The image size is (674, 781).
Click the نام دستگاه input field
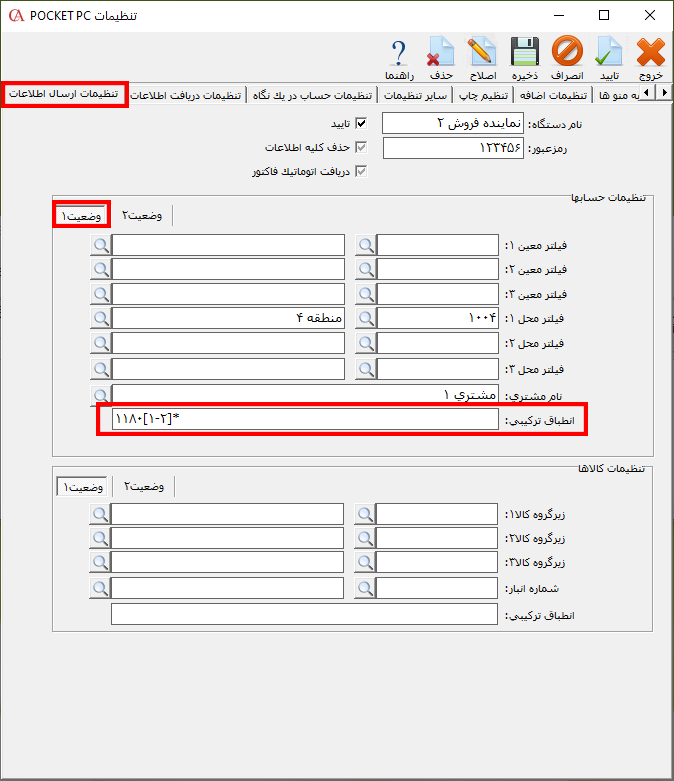pyautogui.click(x=453, y=124)
